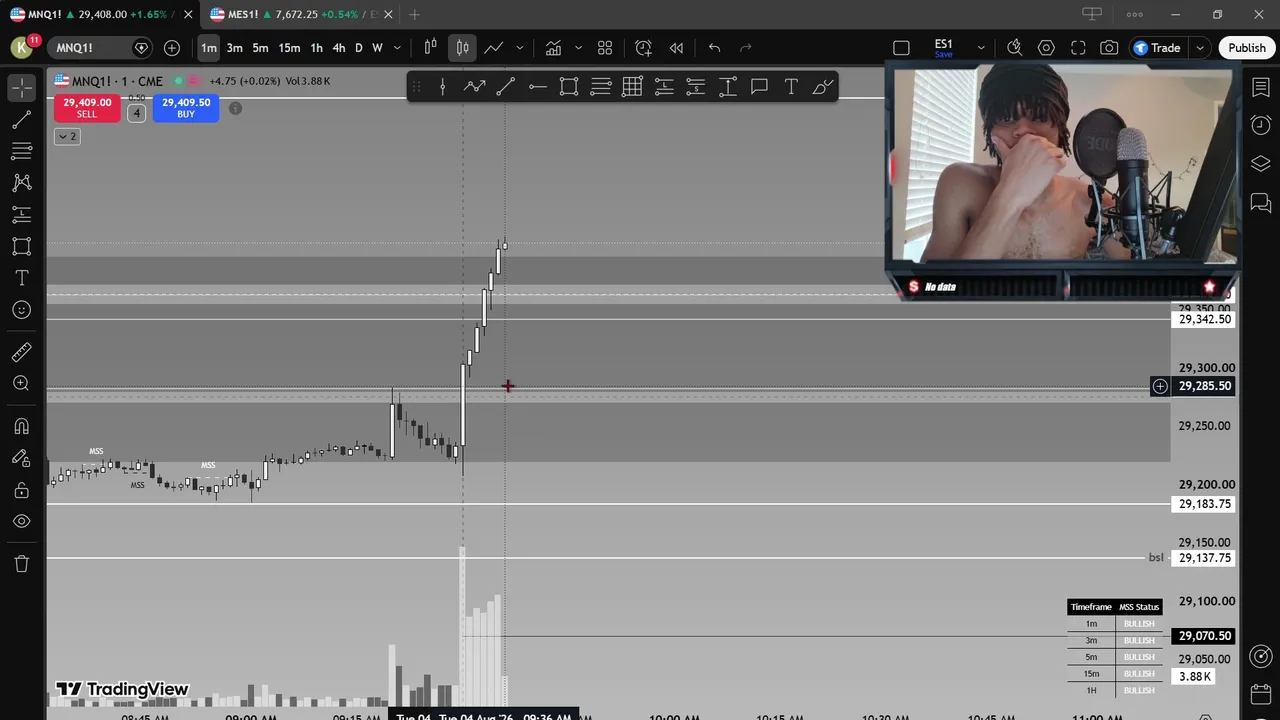Select the measure ruler tool

[x=21, y=352]
